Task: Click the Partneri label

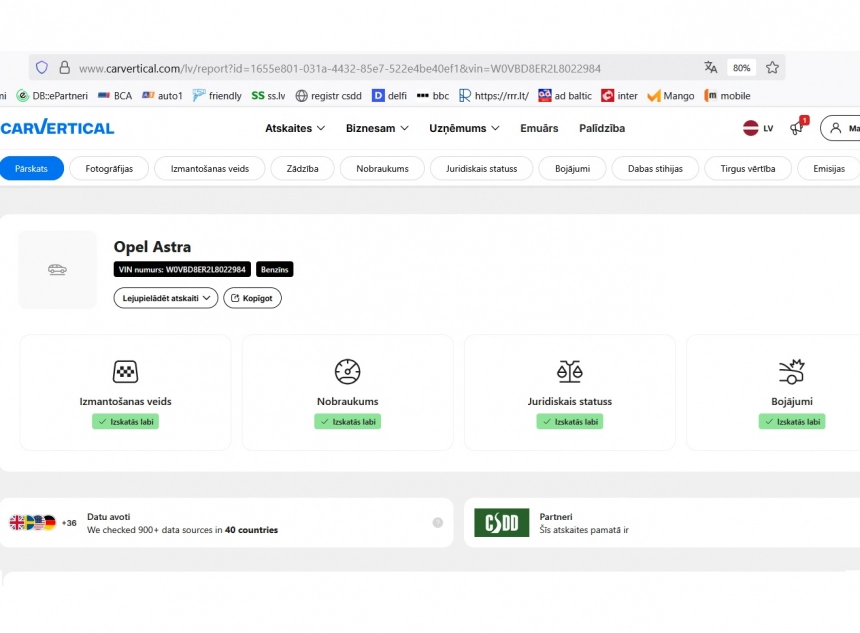Action: pyautogui.click(x=556, y=517)
